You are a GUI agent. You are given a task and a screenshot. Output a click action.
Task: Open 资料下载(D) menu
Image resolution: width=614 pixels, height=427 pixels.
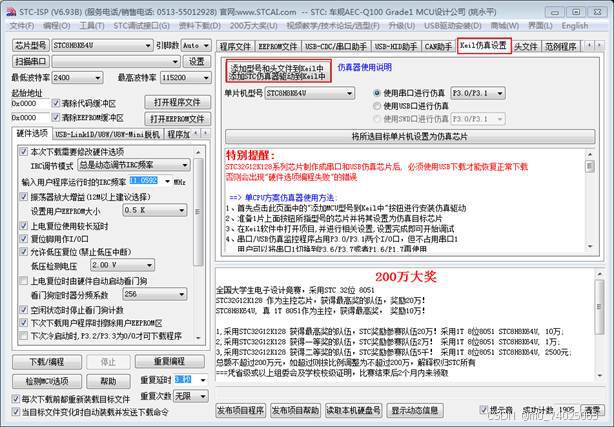200,26
